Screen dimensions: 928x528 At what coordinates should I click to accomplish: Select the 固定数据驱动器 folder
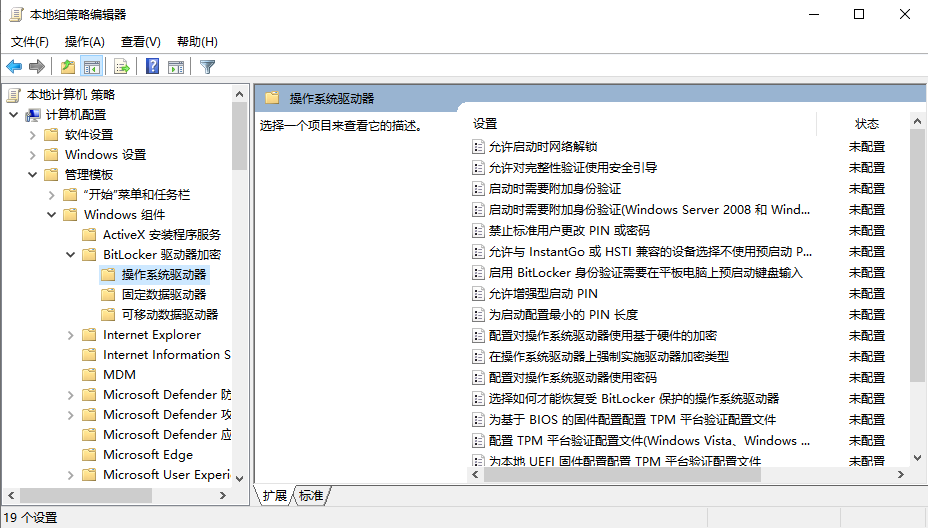coord(163,295)
